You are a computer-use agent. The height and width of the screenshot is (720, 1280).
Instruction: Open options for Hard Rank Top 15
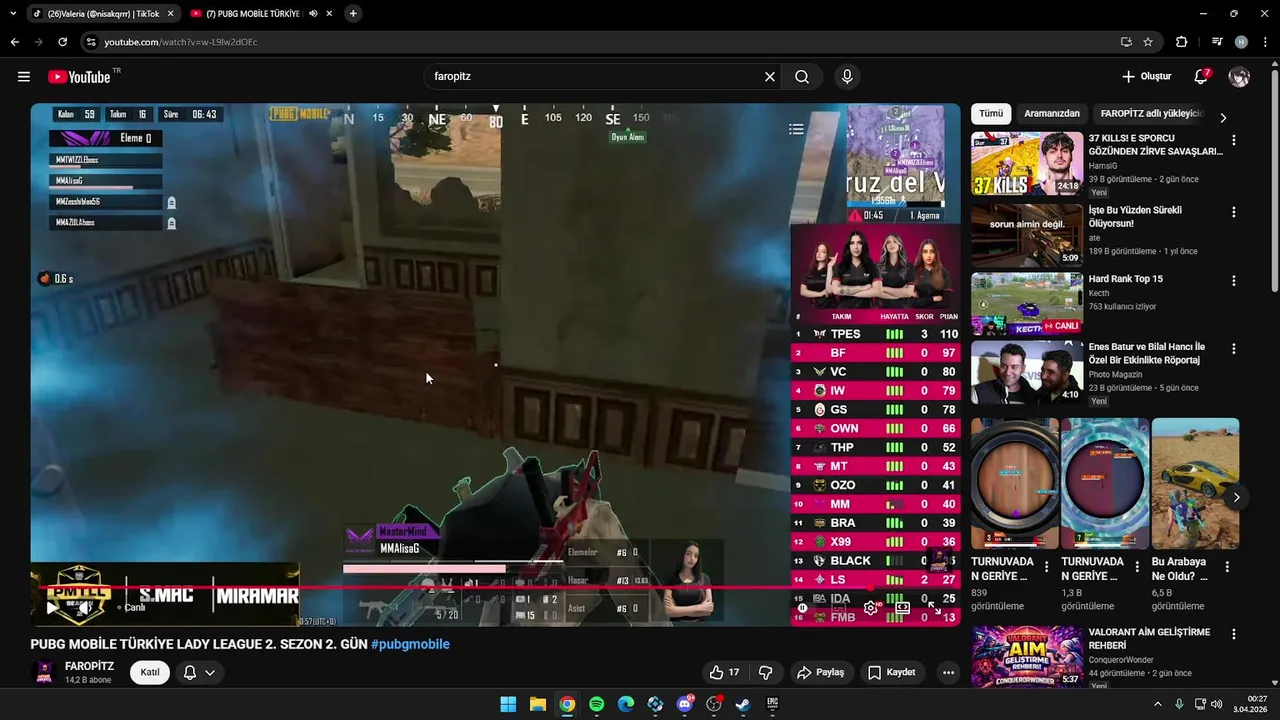coord(1233,281)
